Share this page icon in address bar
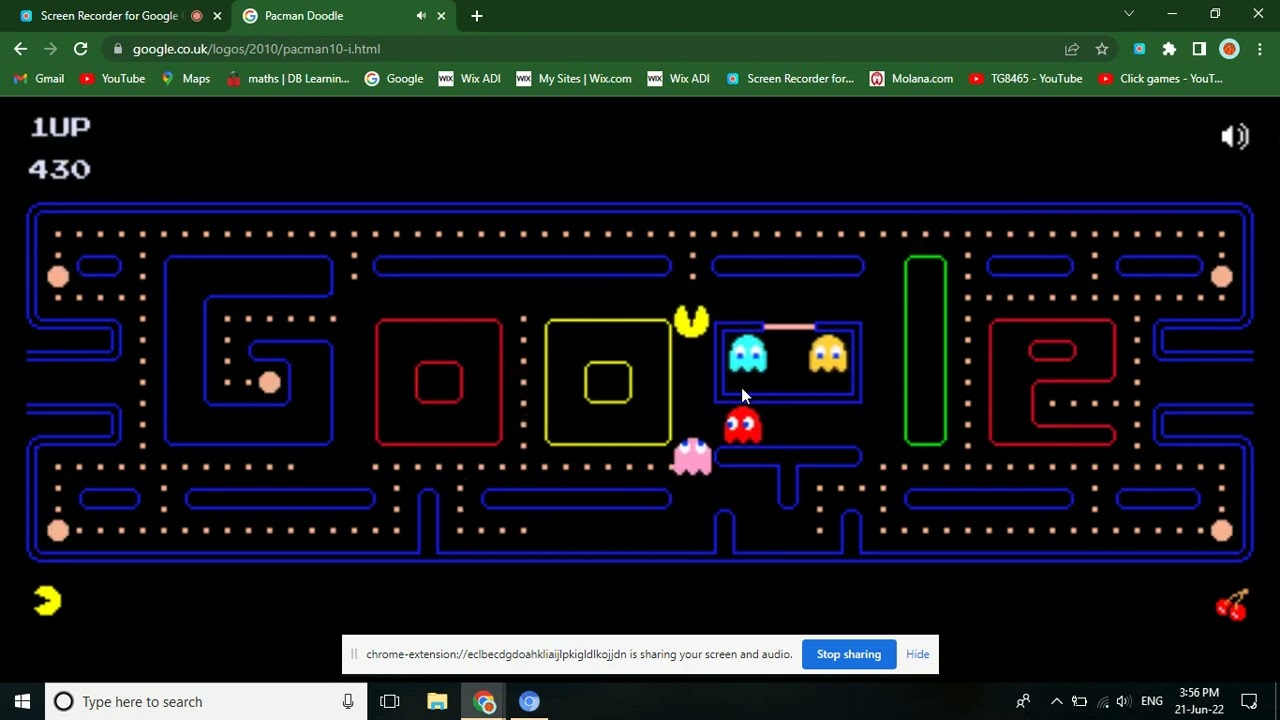This screenshot has width=1280, height=720. click(x=1072, y=49)
